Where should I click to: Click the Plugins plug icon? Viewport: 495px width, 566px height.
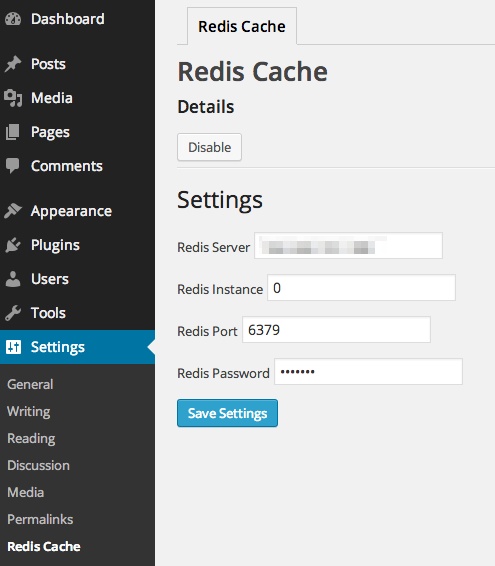[13, 245]
